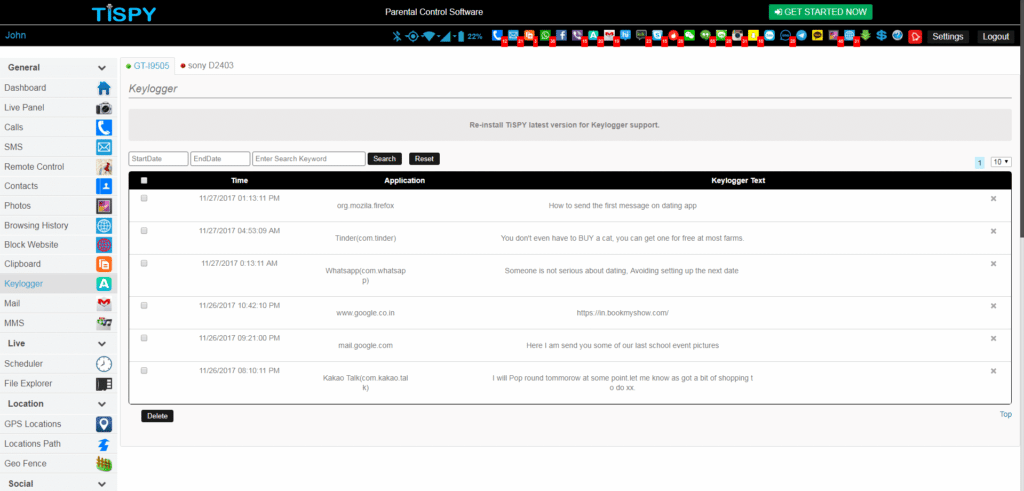Click the blue dollar sign icon in top bar
This screenshot has width=1024, height=491.
tap(882, 35)
